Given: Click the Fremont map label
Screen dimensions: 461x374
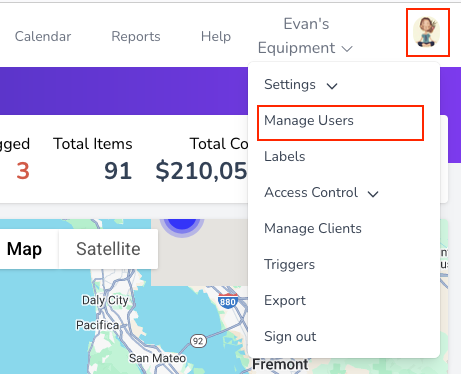Looking at the screenshot, I should point(280,364).
